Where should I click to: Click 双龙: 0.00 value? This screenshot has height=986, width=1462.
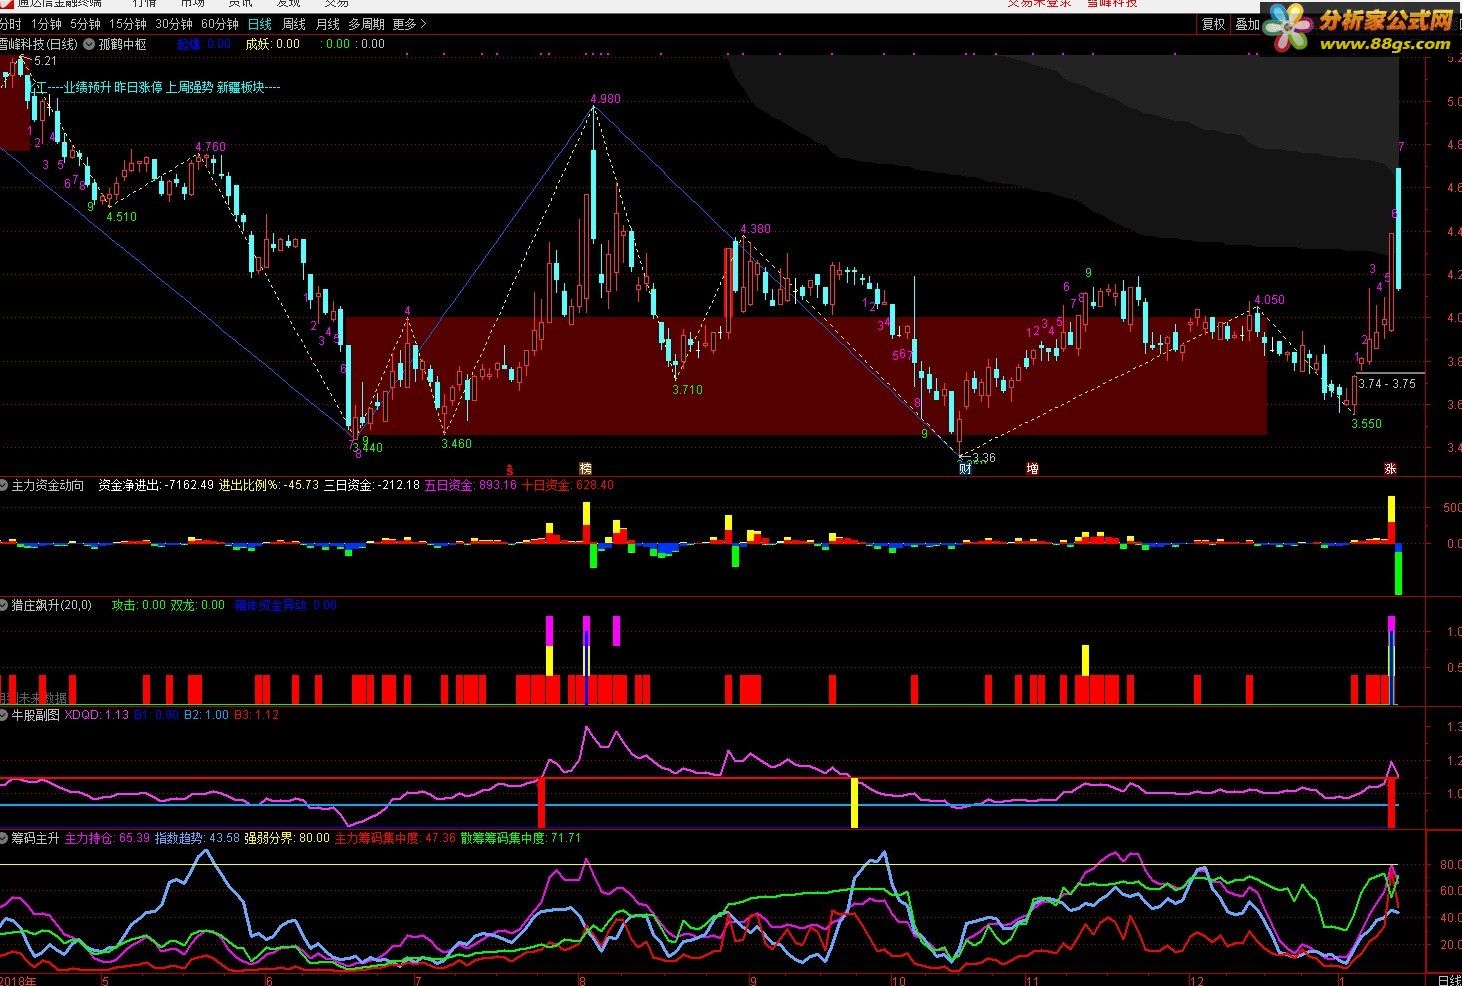pos(198,605)
